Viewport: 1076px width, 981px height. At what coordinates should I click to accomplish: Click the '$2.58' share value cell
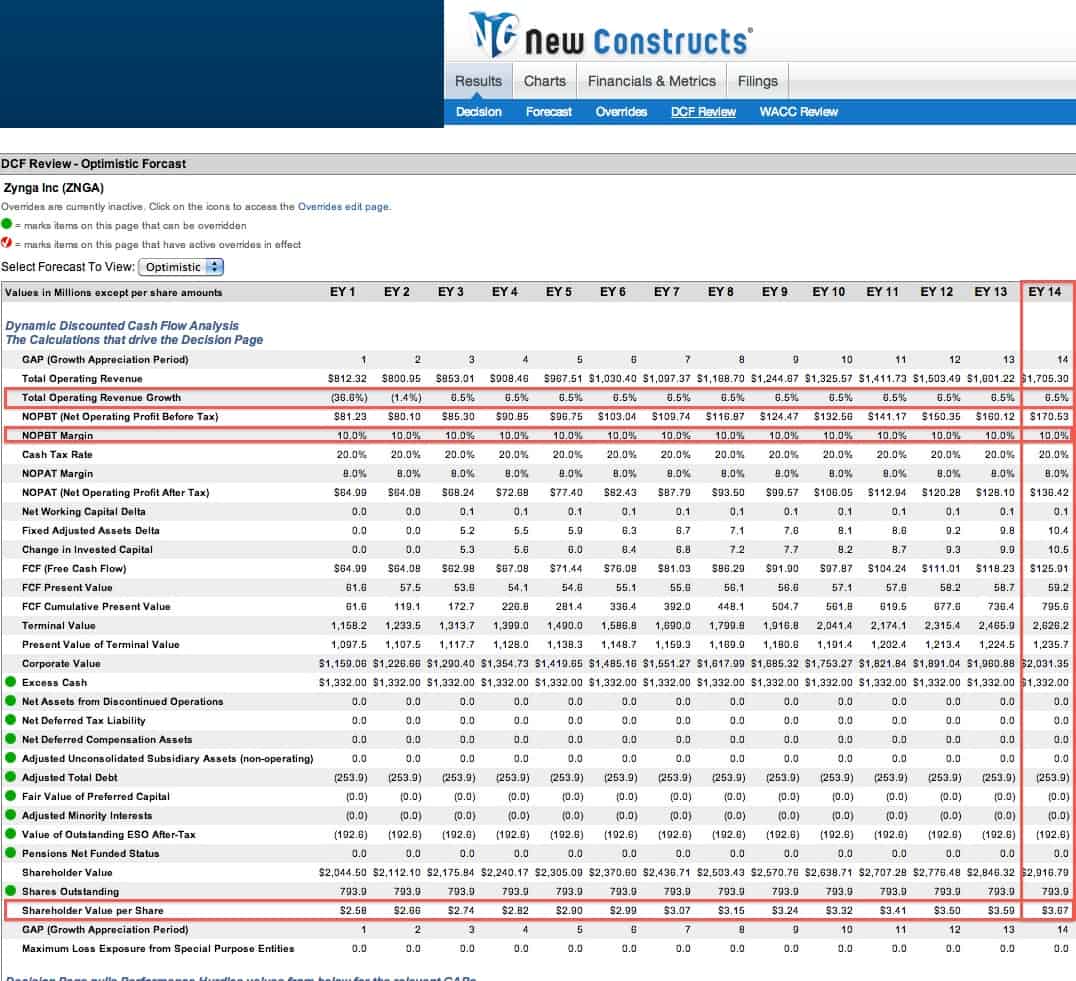click(x=353, y=910)
